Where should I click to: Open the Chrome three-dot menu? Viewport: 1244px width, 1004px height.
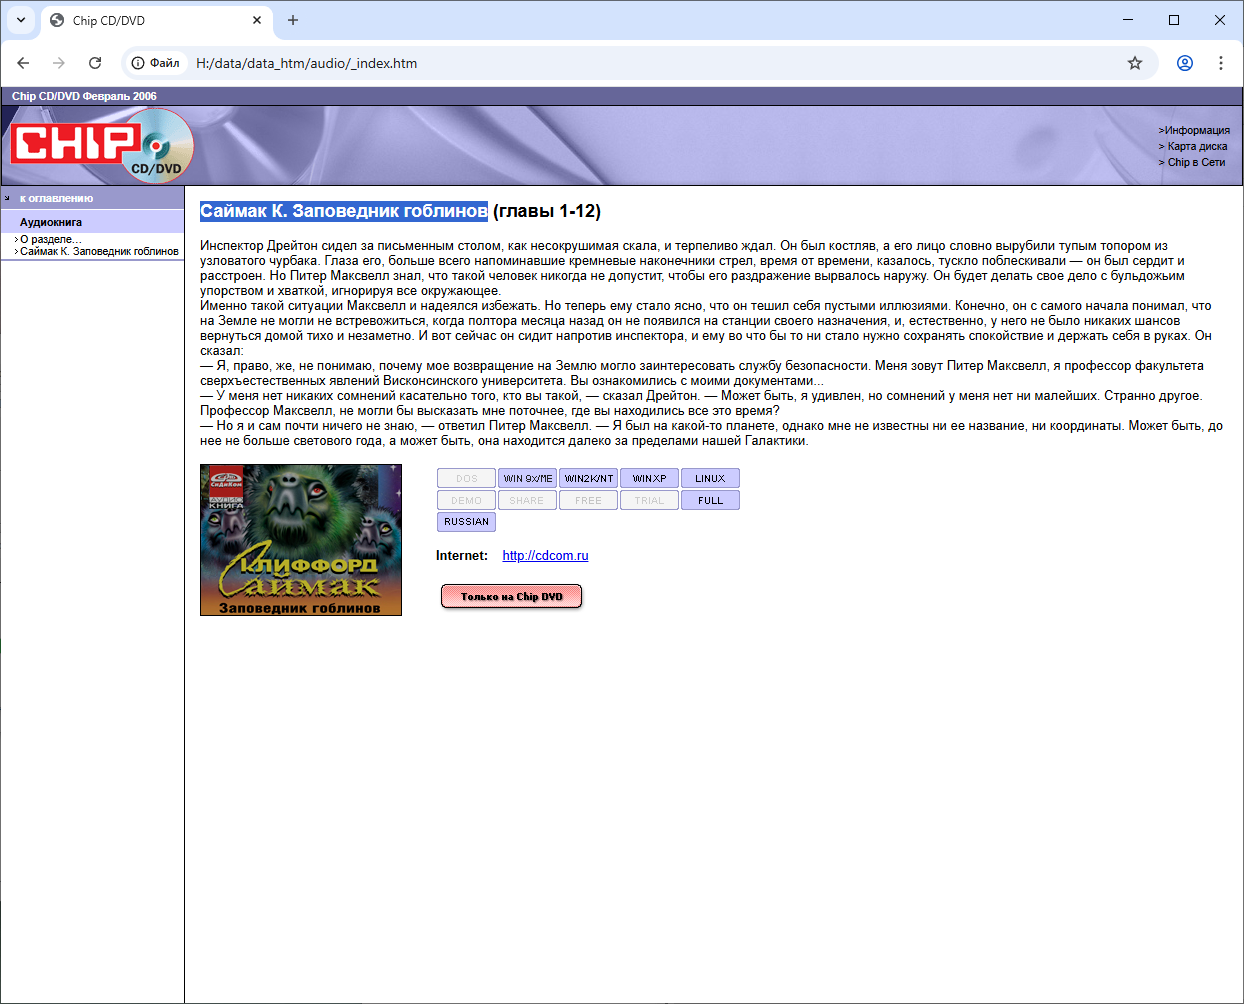(1221, 63)
